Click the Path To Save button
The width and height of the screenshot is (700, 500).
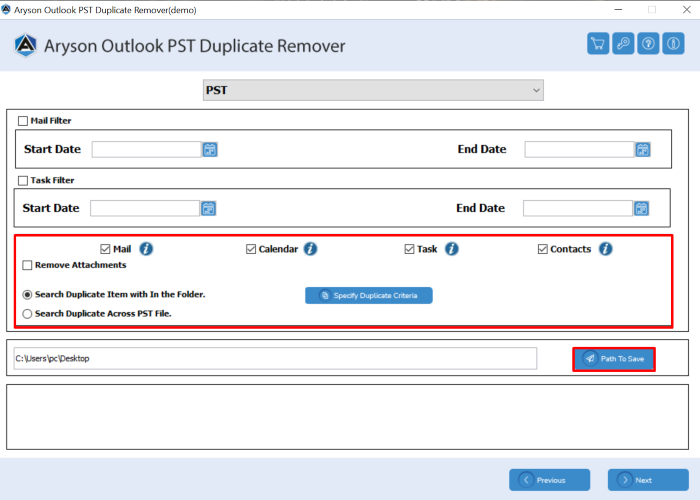point(614,359)
